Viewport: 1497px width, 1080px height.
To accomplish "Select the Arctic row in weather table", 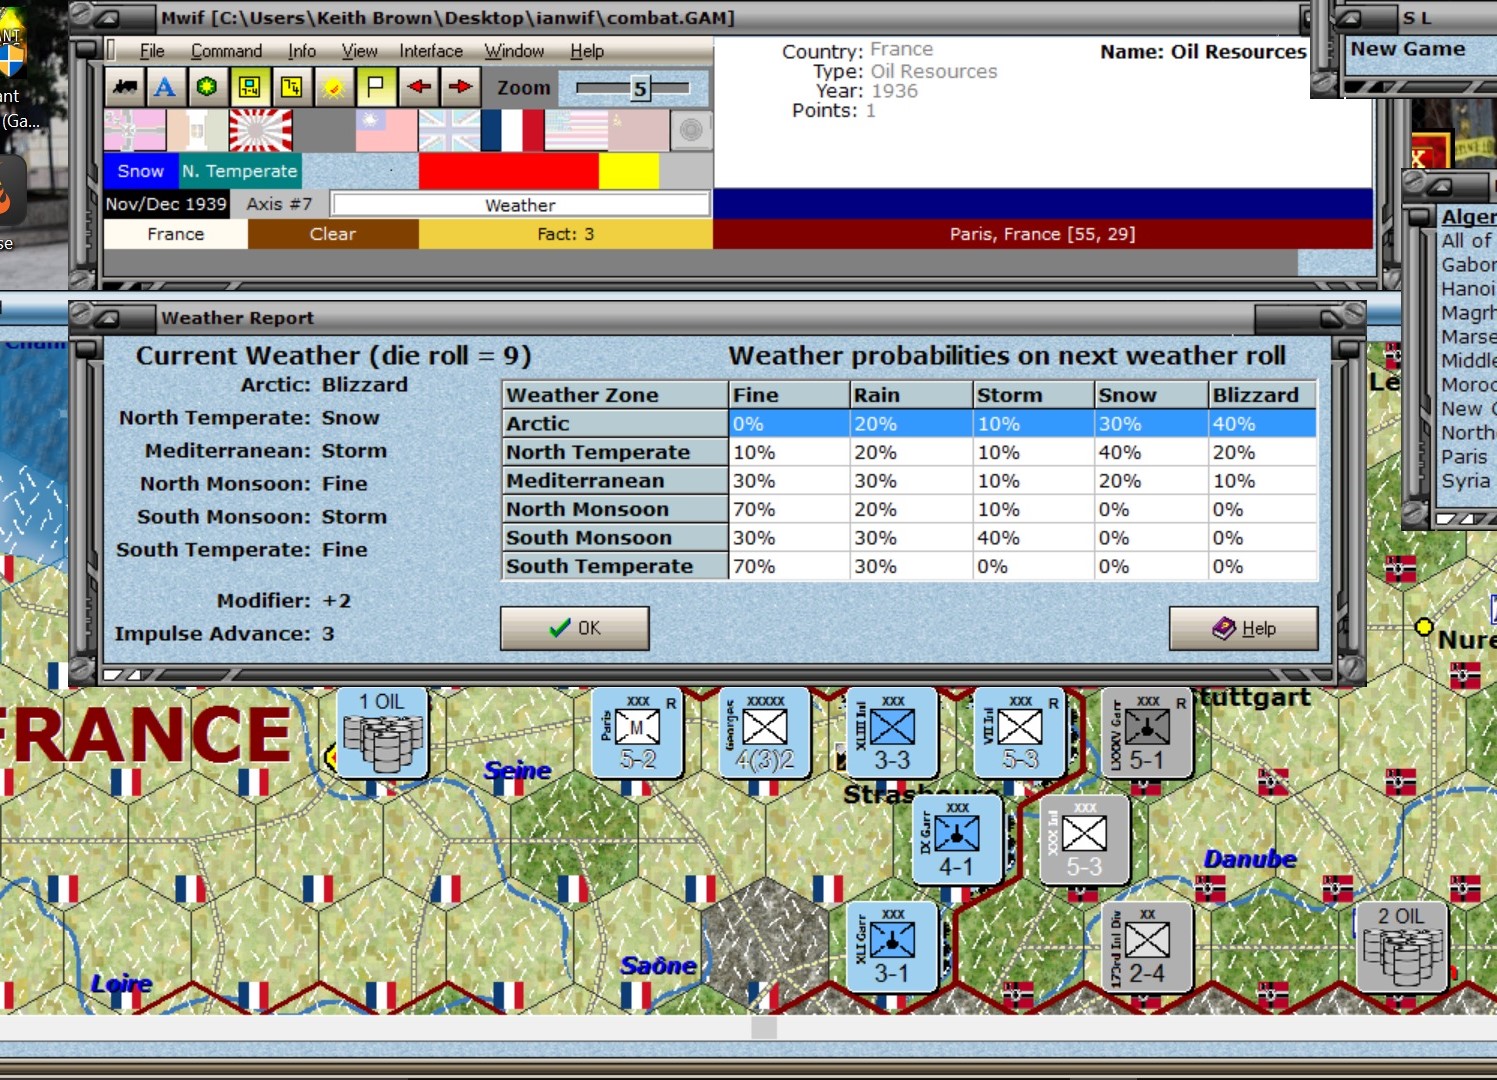I will tap(909, 424).
